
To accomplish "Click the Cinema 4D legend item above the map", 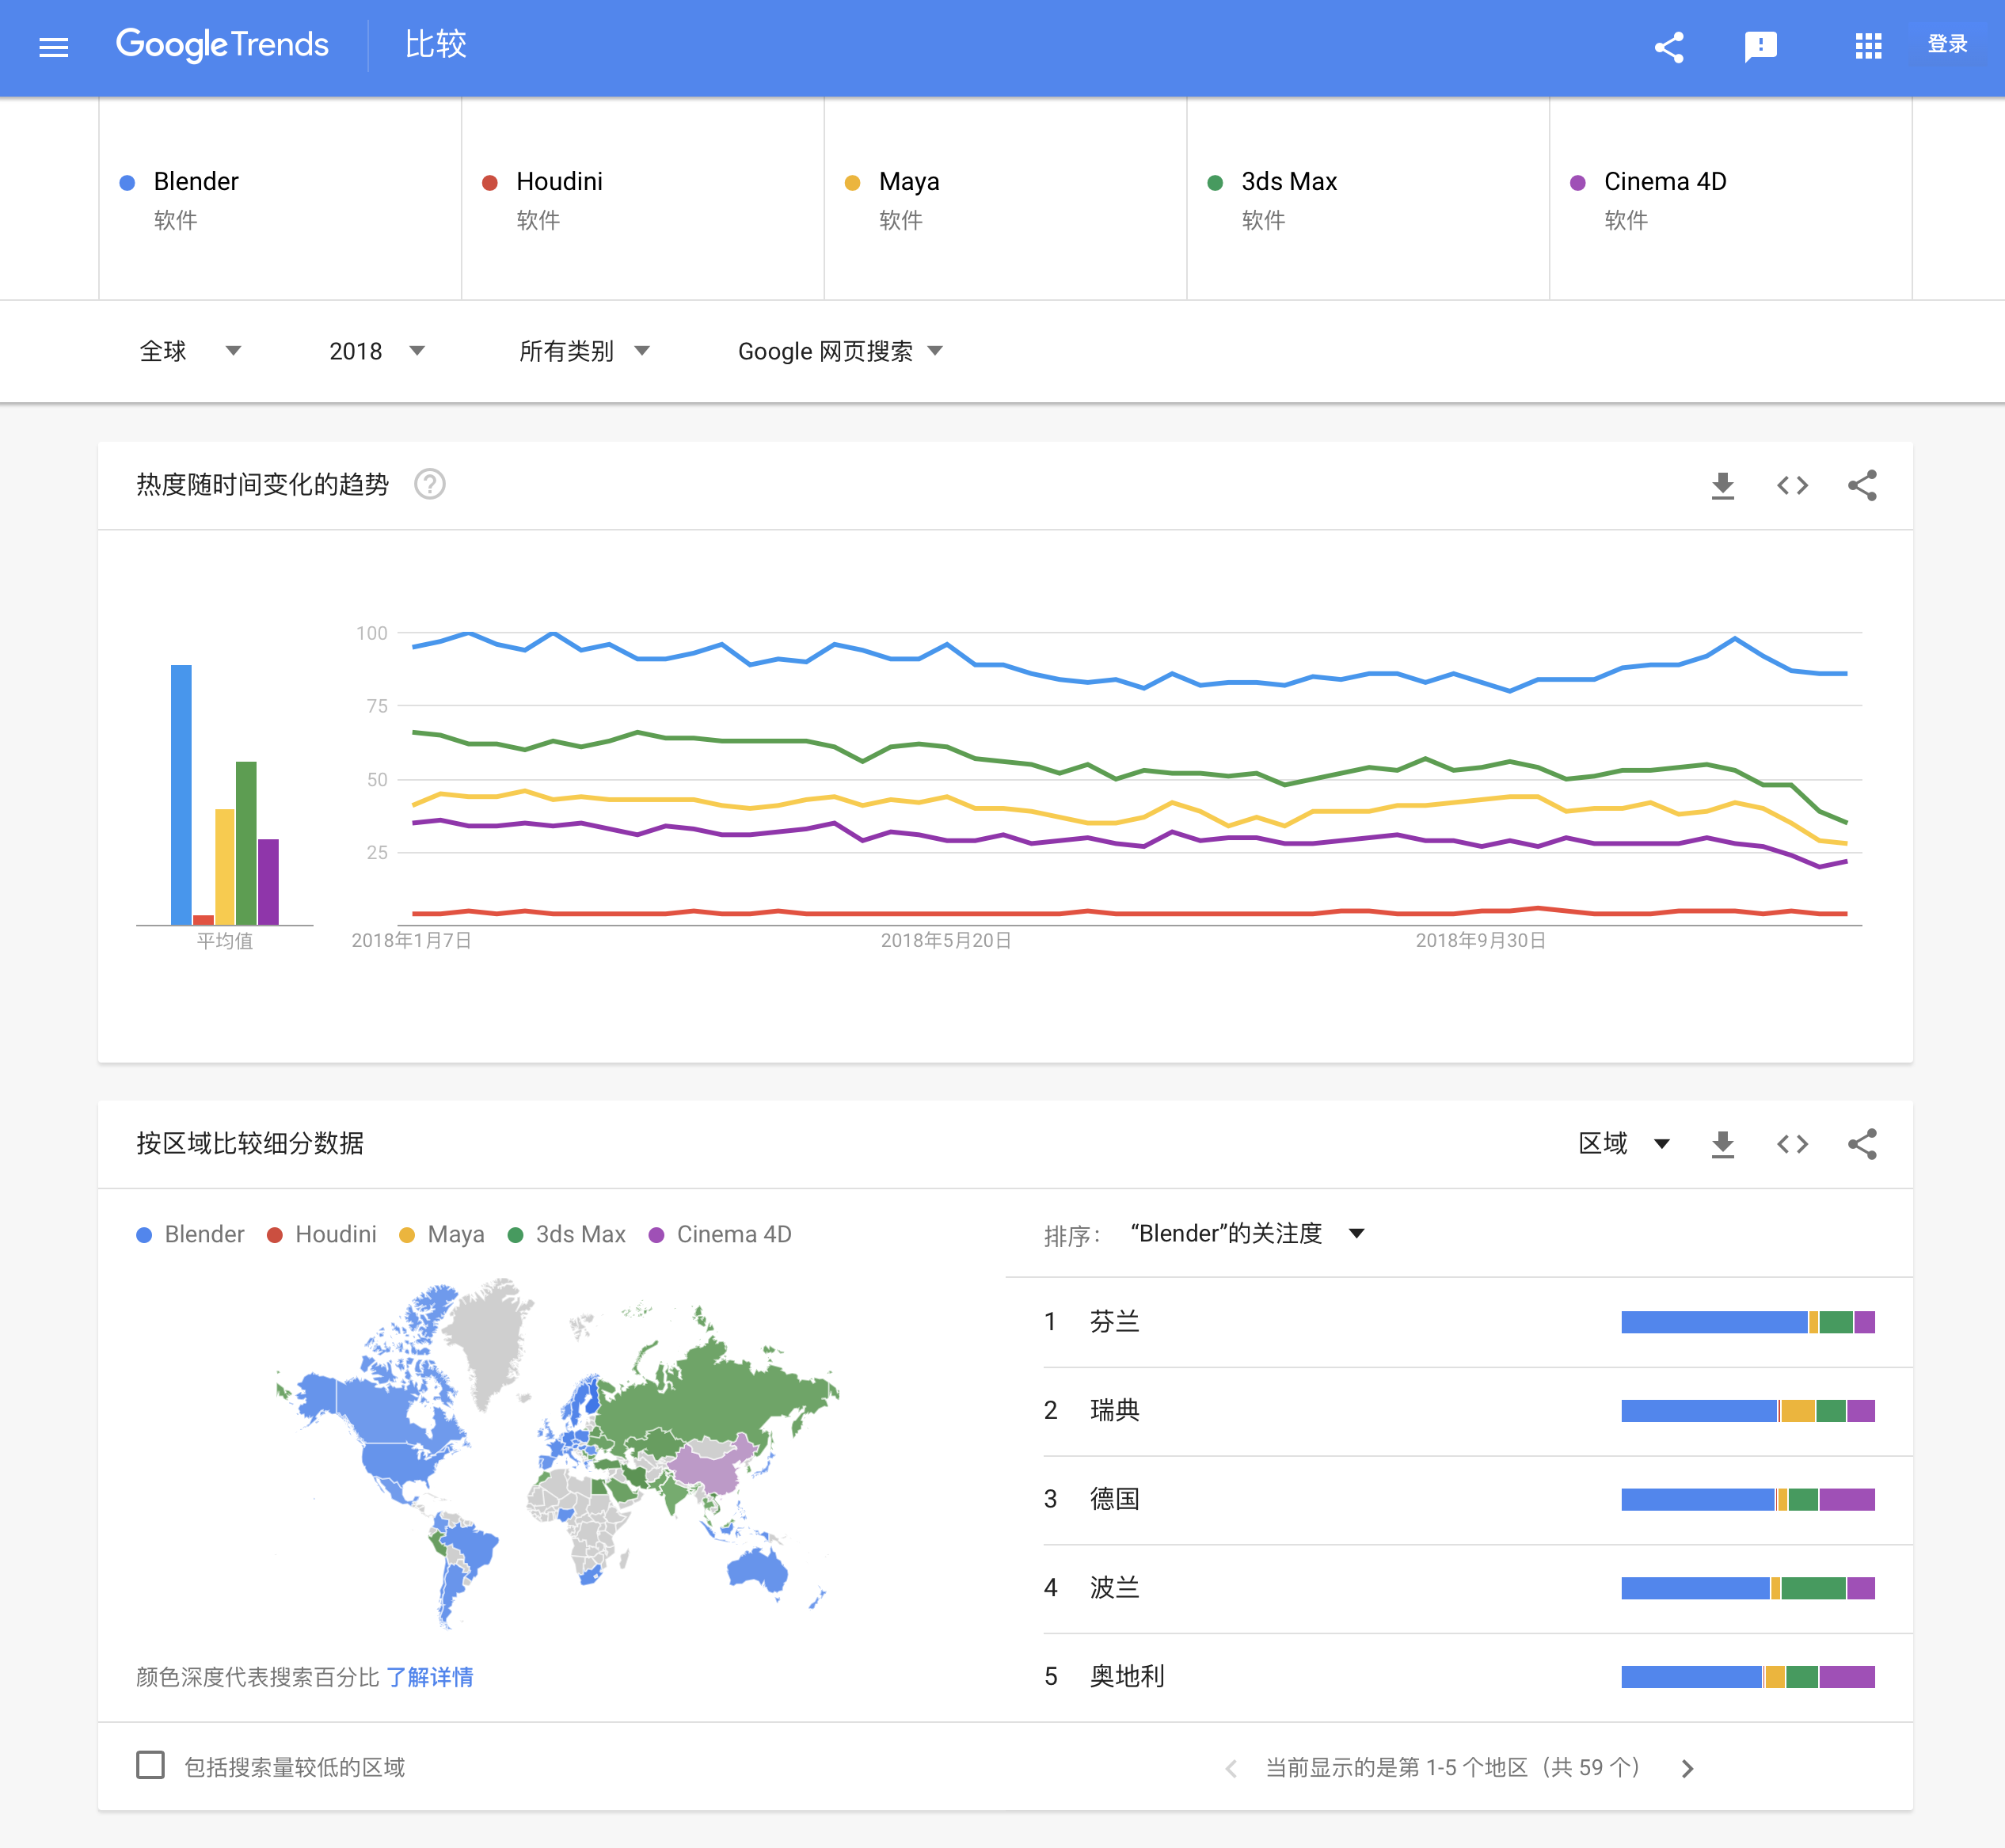I will click(720, 1234).
